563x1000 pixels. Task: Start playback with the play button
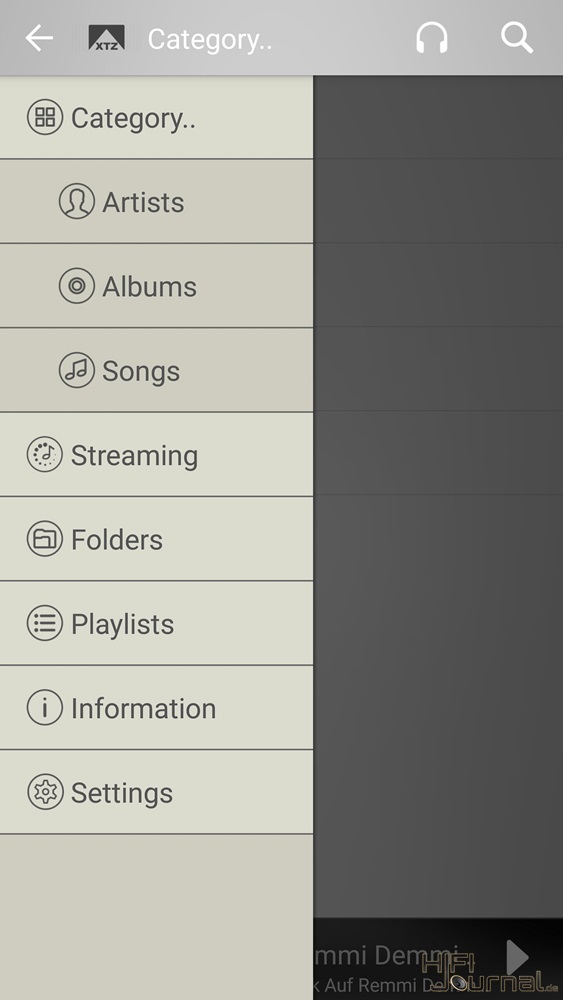click(517, 957)
